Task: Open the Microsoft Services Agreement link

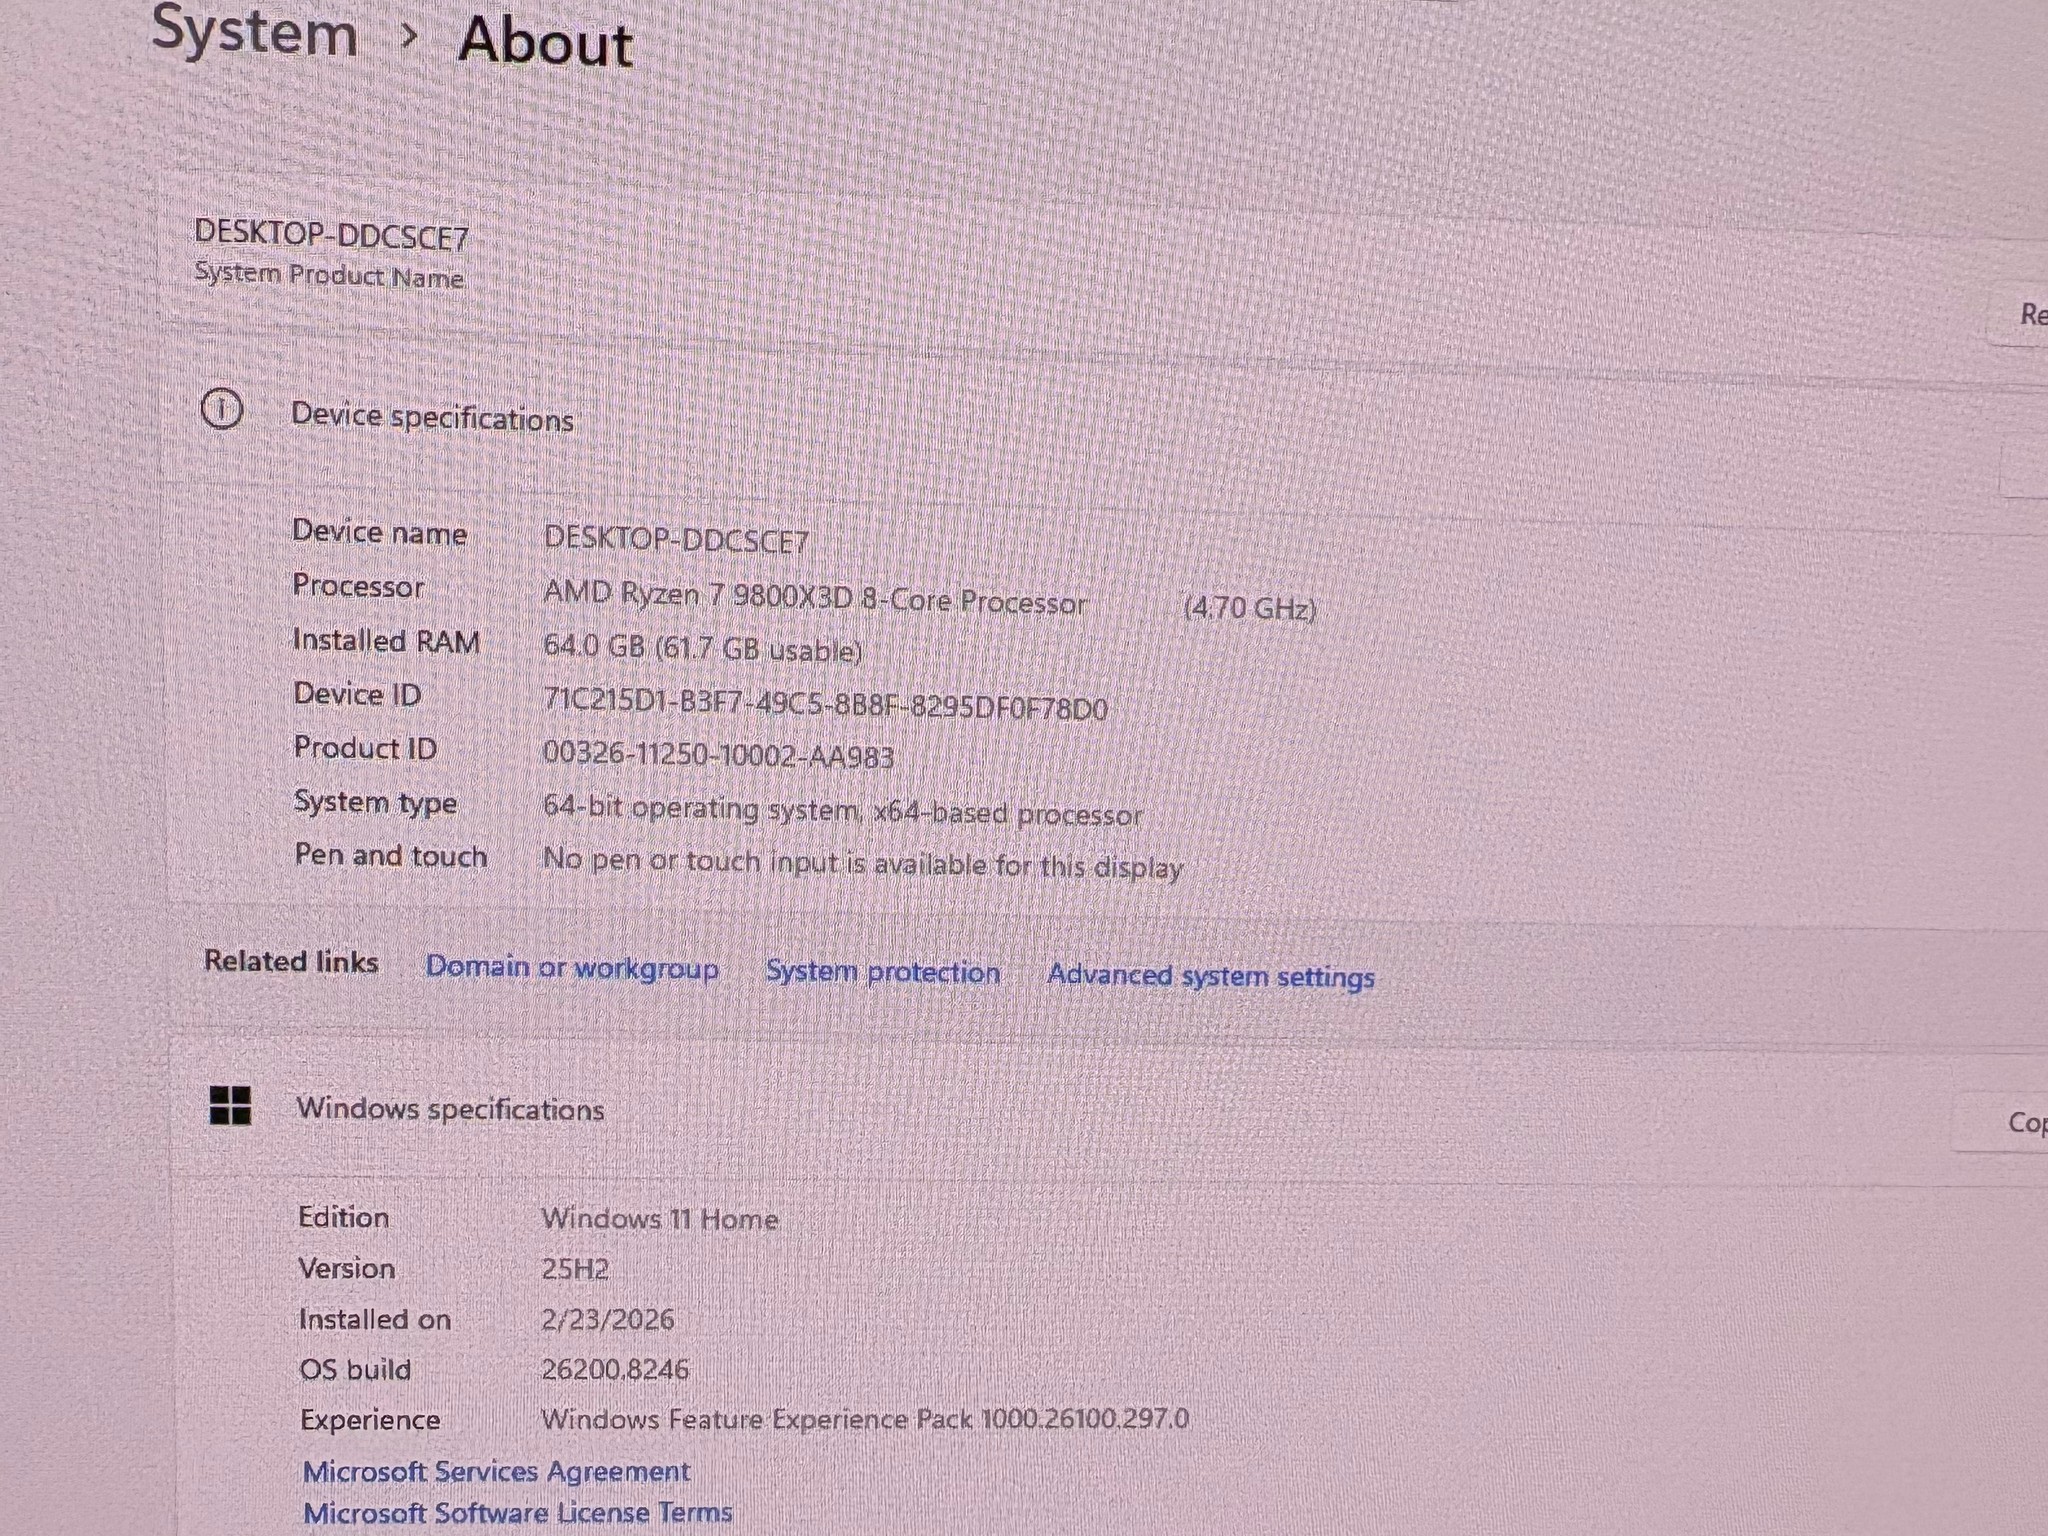Action: (x=496, y=1471)
